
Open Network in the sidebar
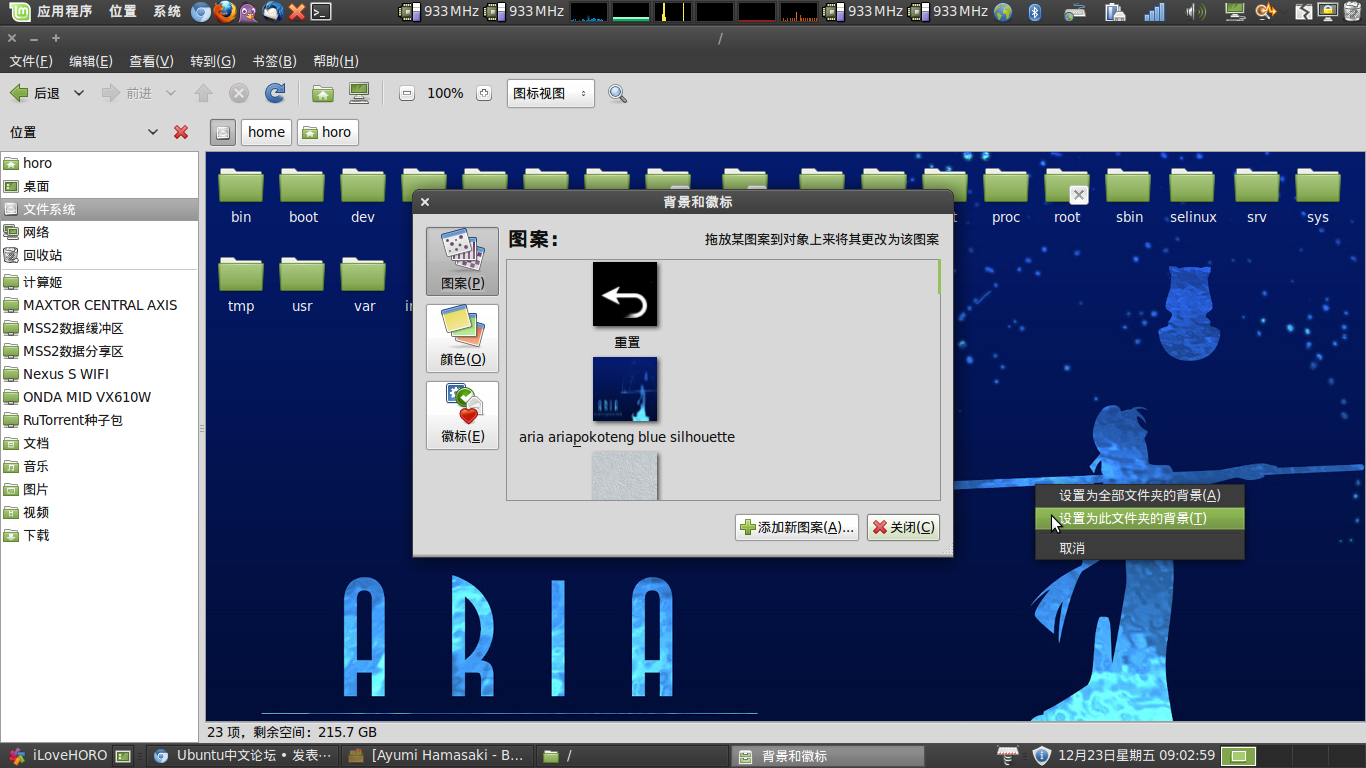point(100,232)
